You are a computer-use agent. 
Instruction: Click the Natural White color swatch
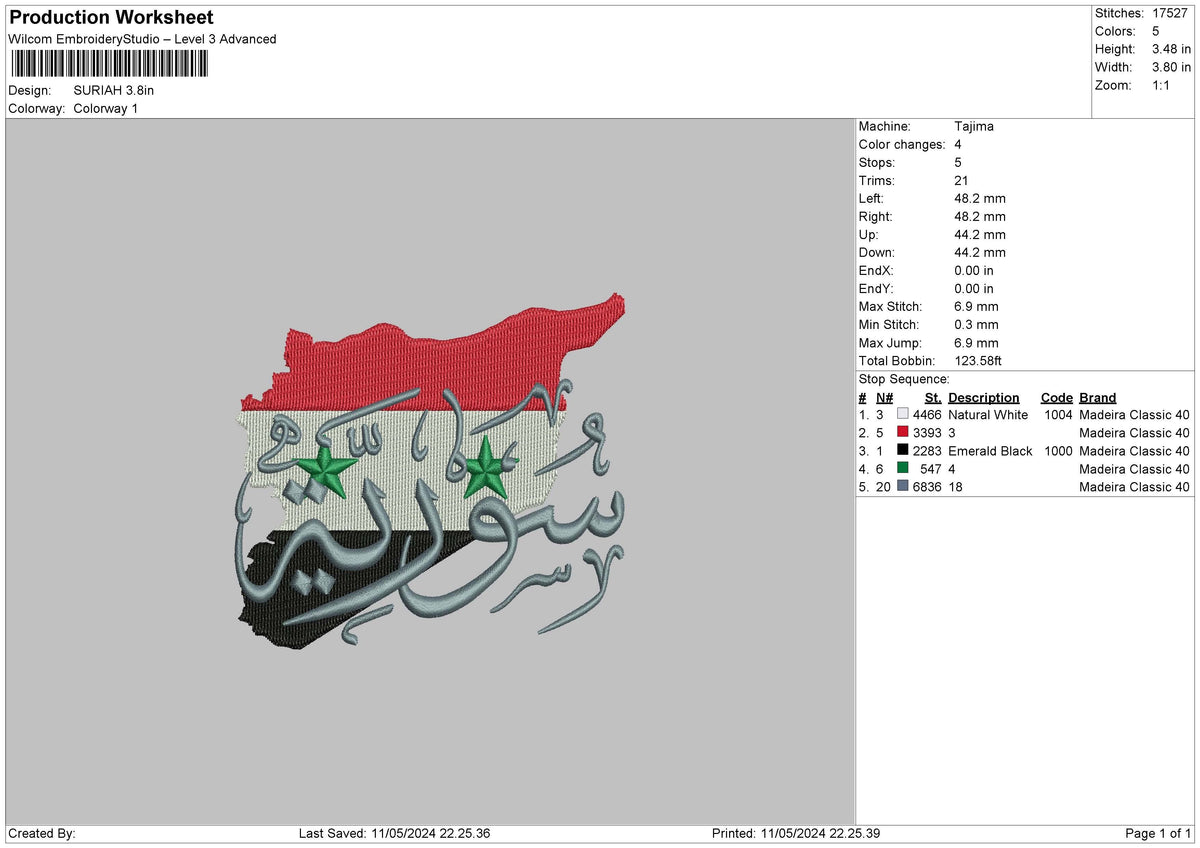point(903,415)
